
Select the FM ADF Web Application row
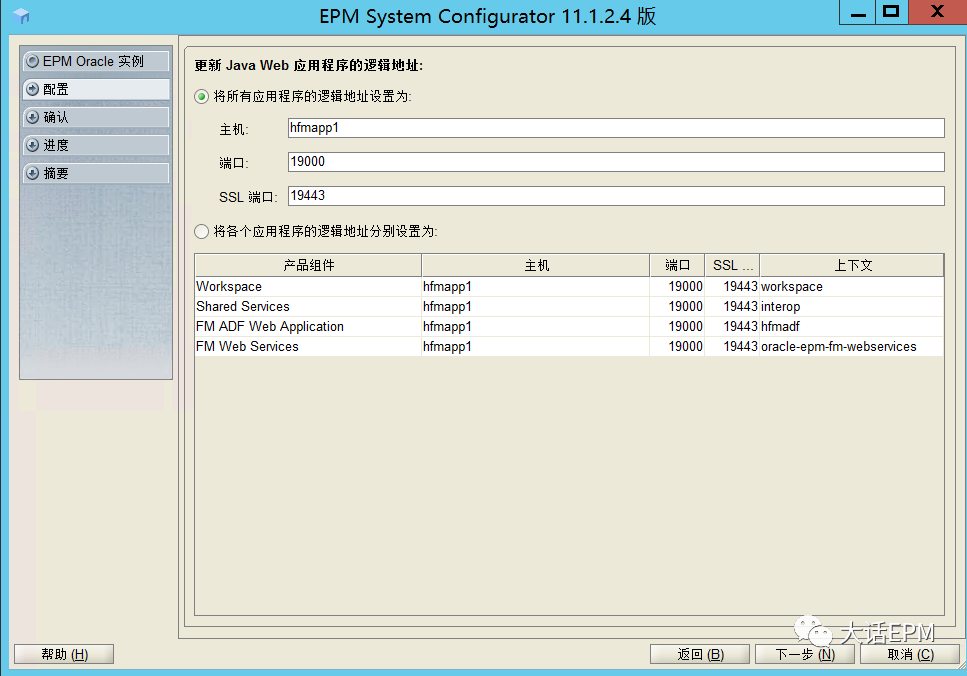tap(569, 326)
